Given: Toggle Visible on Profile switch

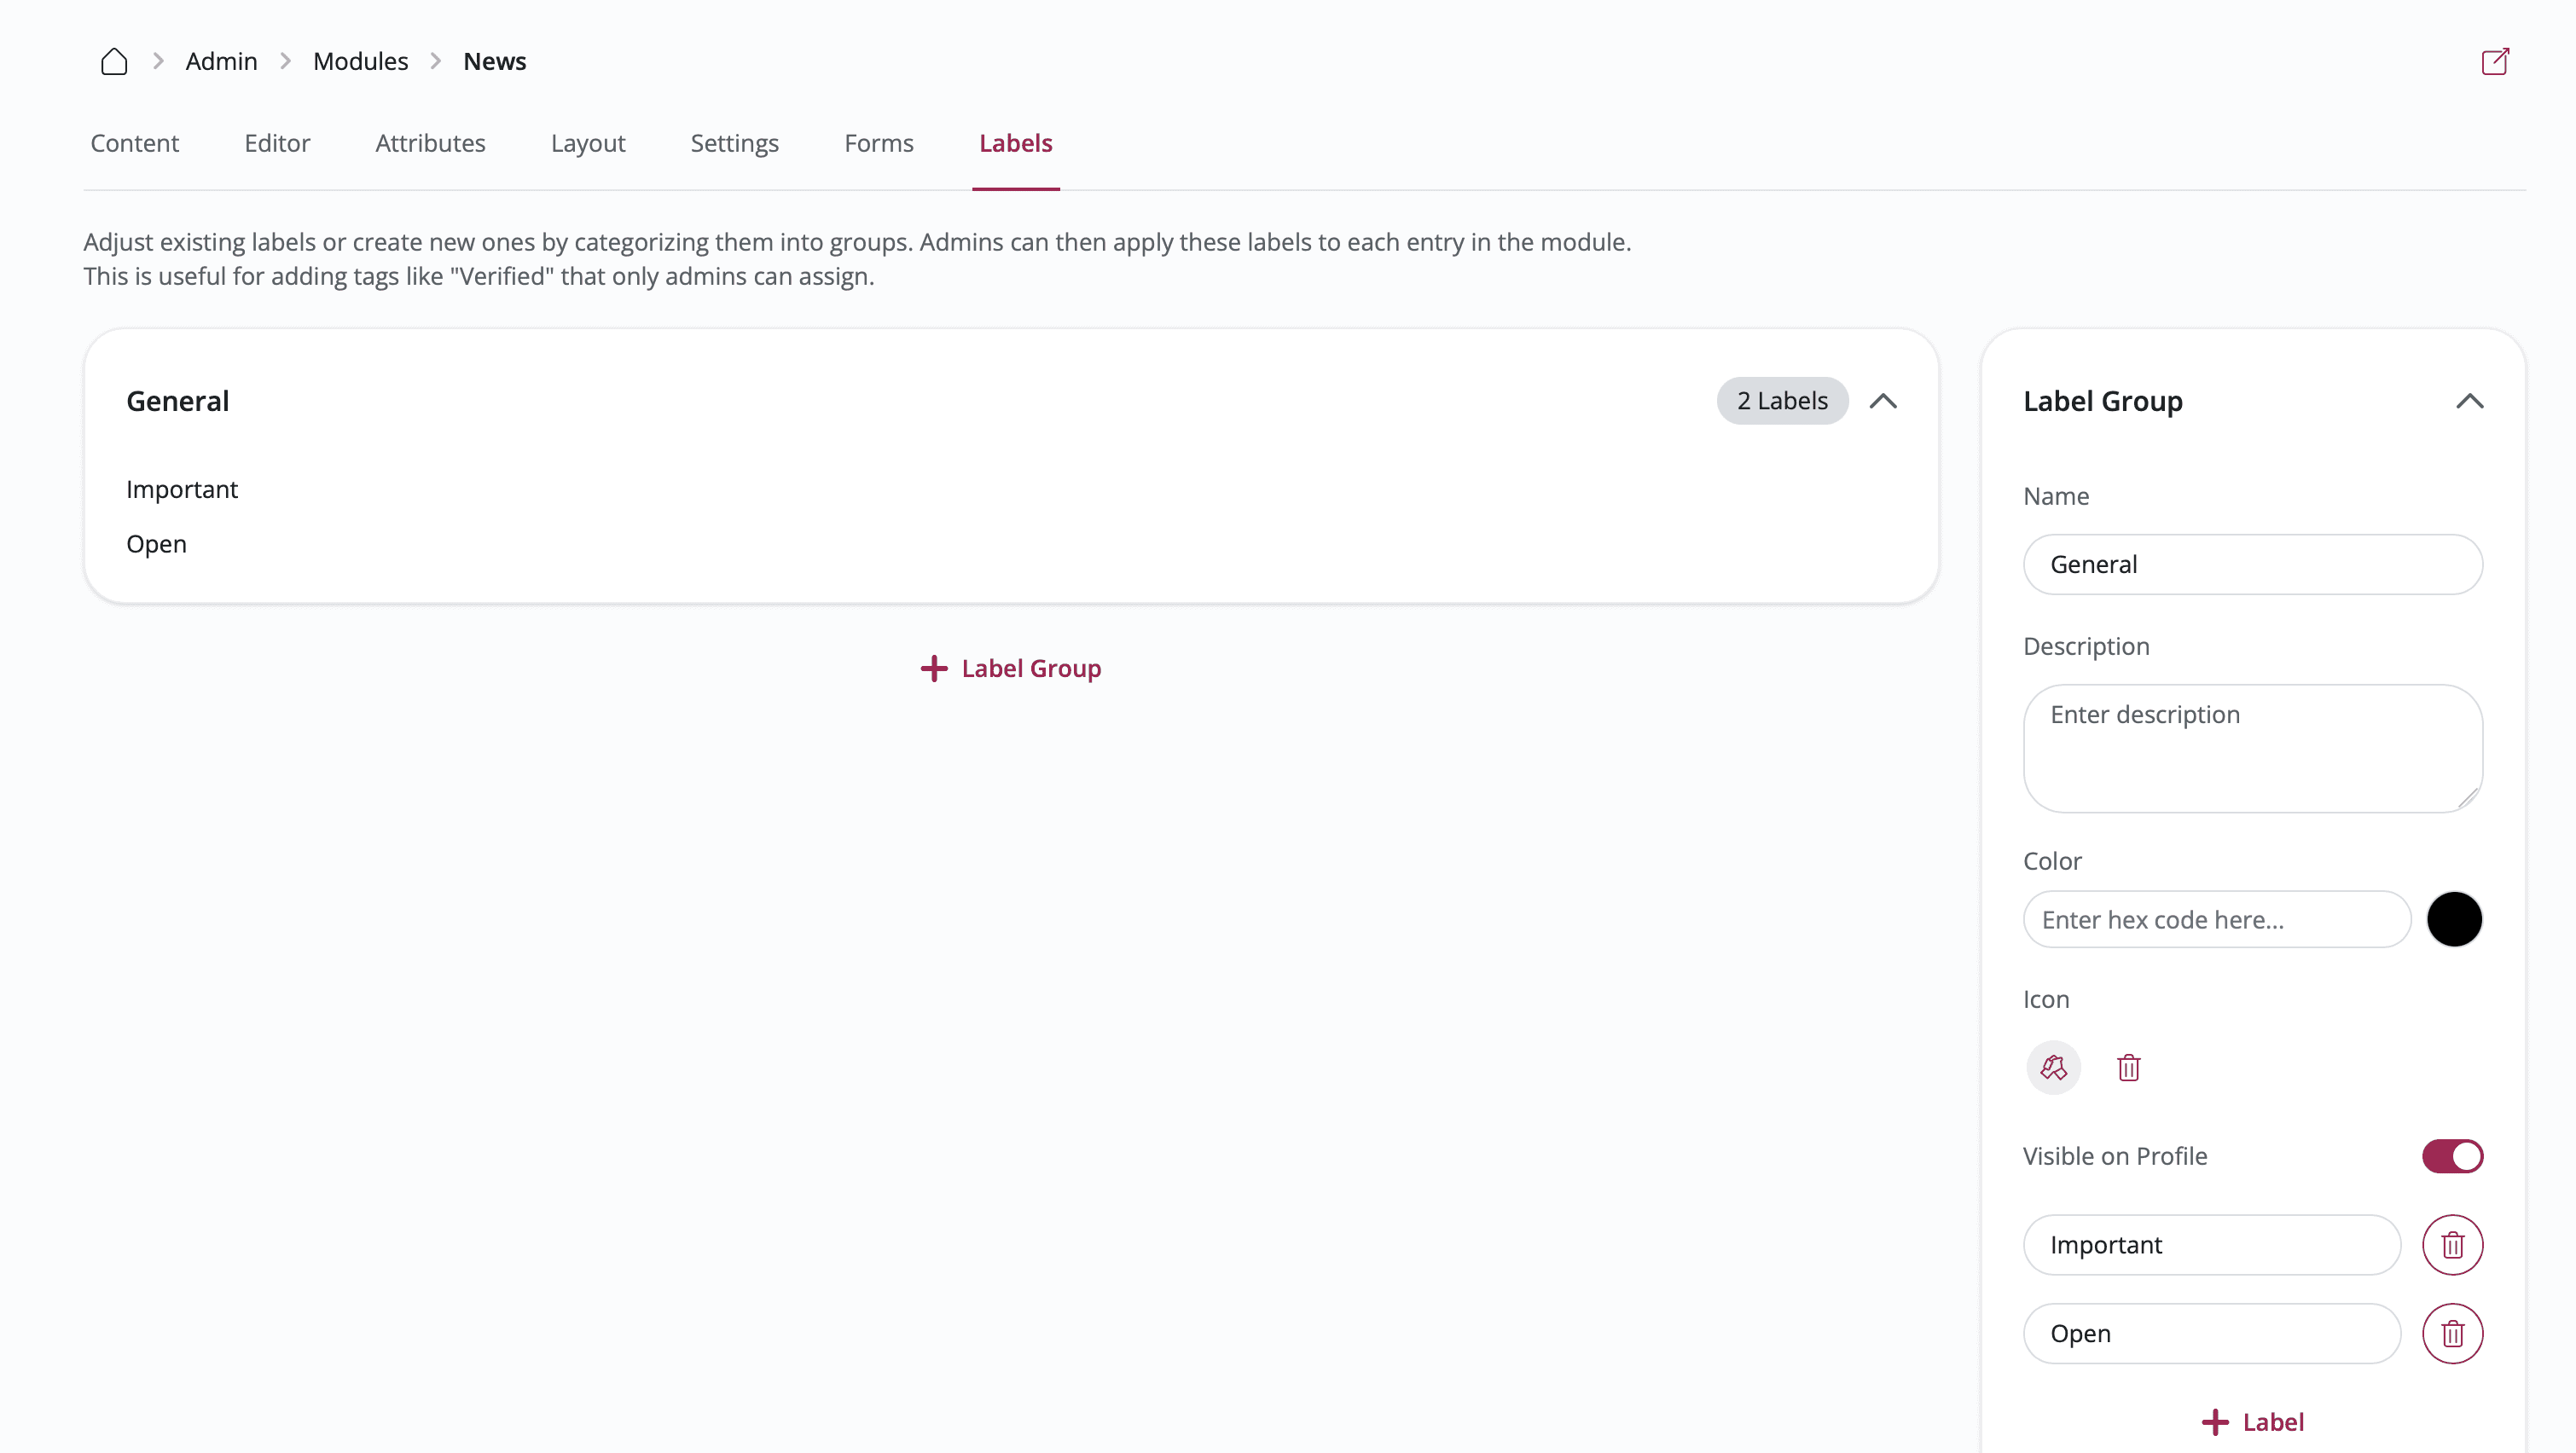Looking at the screenshot, I should pos(2452,1156).
